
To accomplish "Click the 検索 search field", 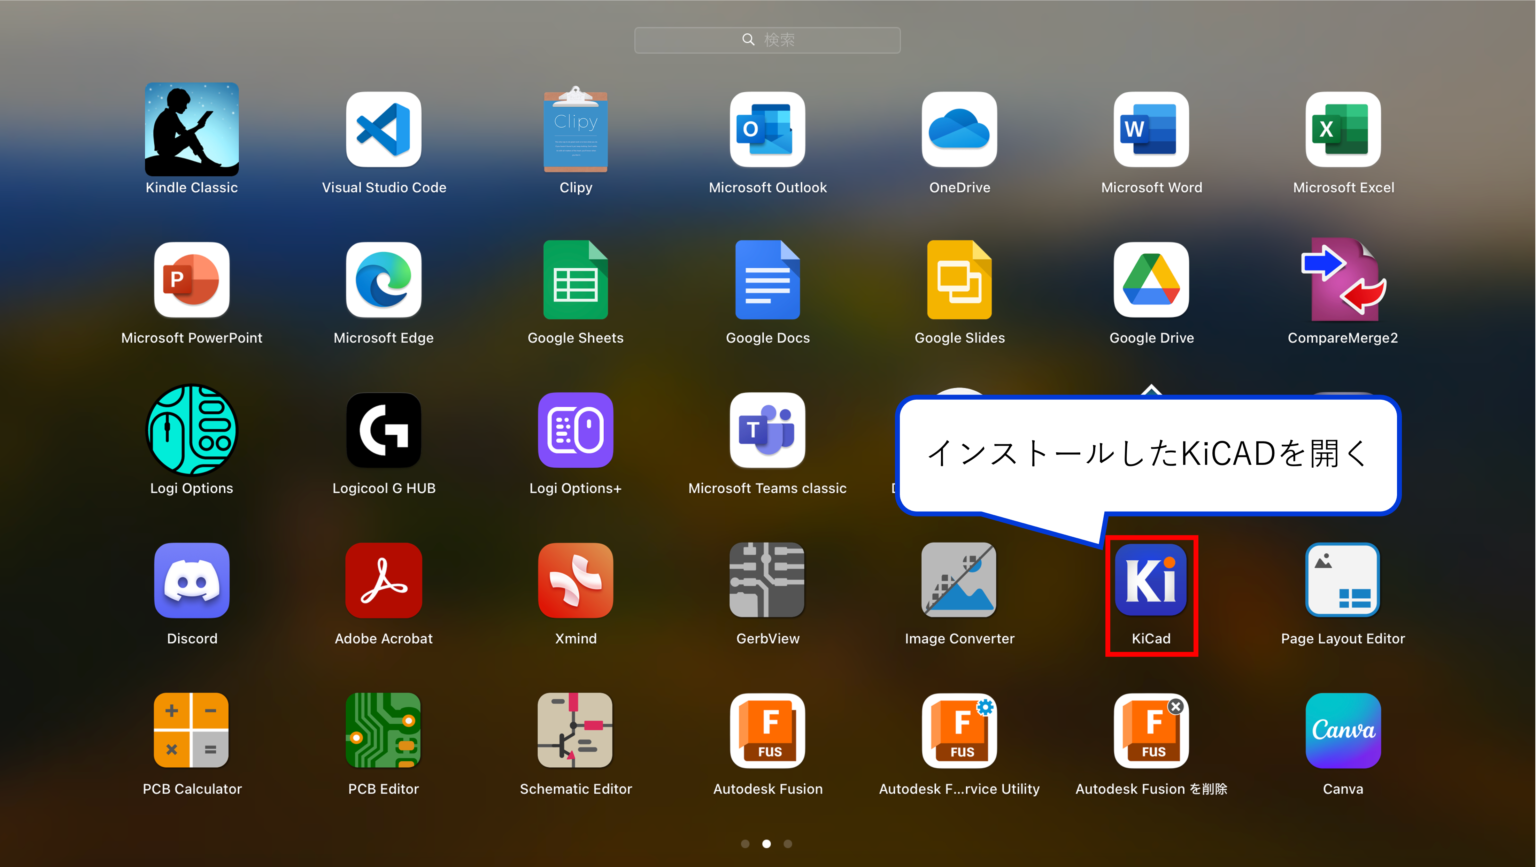I will point(767,40).
